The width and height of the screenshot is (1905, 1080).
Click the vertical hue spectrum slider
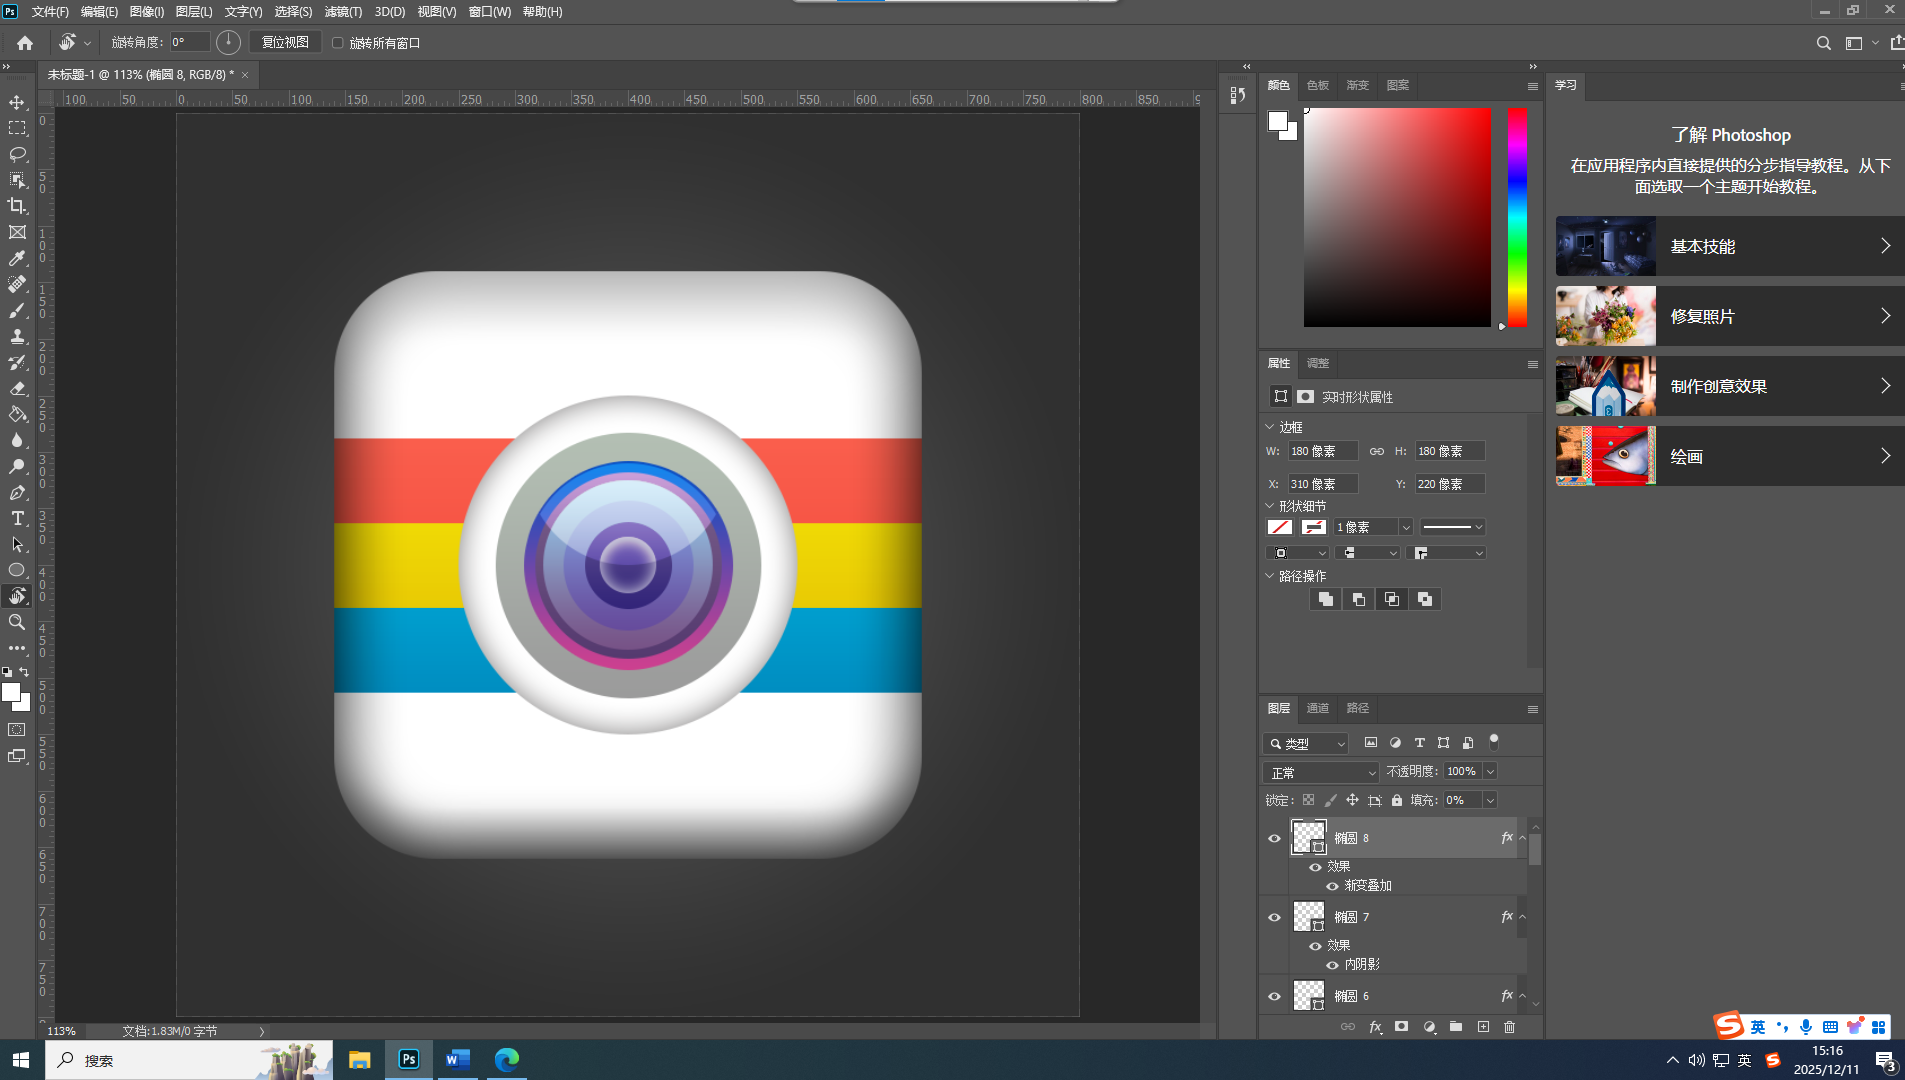1517,217
